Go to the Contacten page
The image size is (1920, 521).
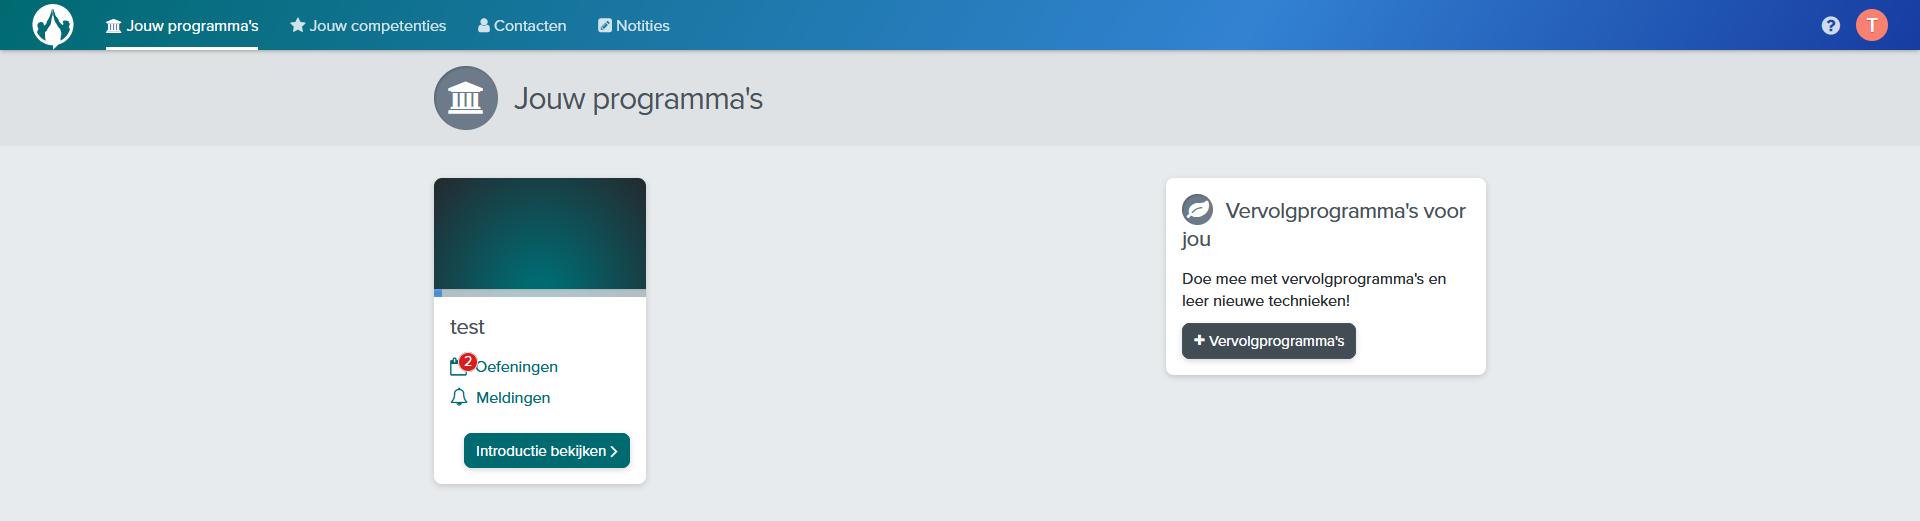pos(522,26)
